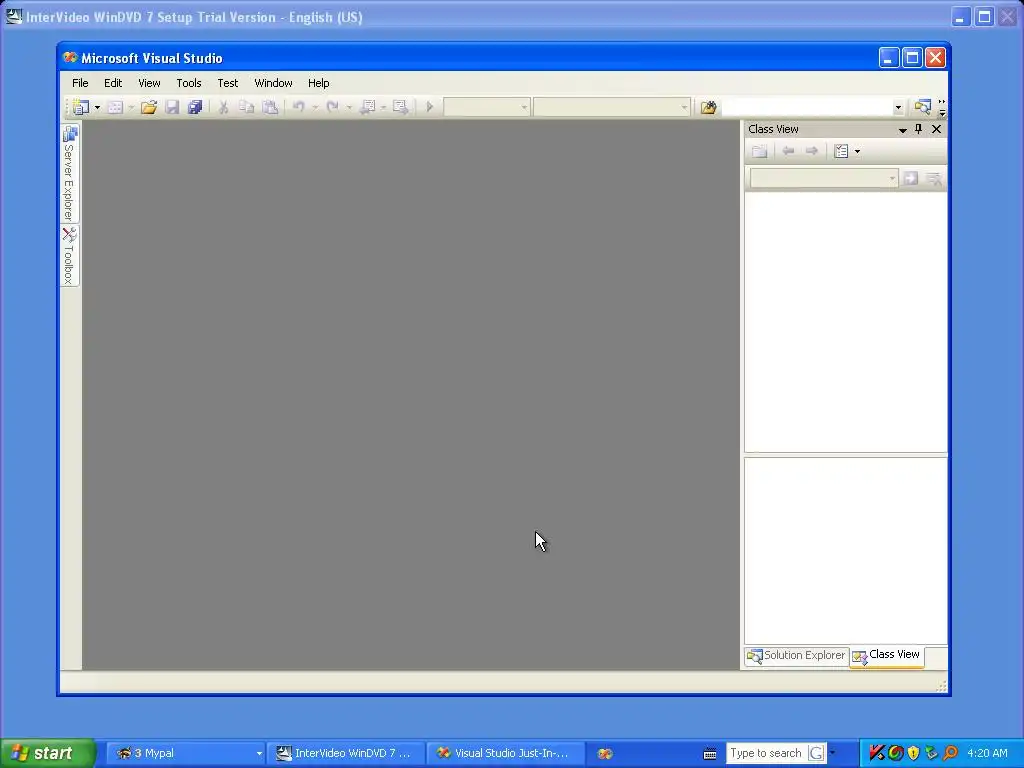Expand the New Project icon dropdown arrow

[x=97, y=107]
